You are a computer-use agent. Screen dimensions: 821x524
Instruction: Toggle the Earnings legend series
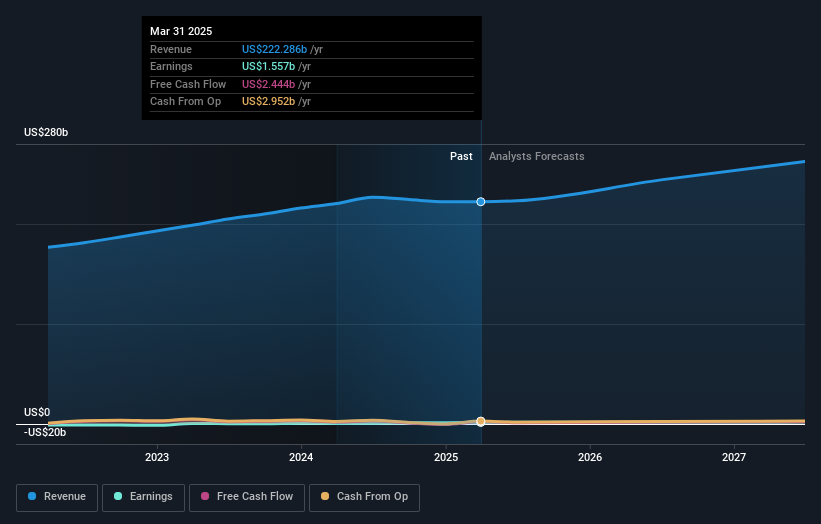point(143,497)
